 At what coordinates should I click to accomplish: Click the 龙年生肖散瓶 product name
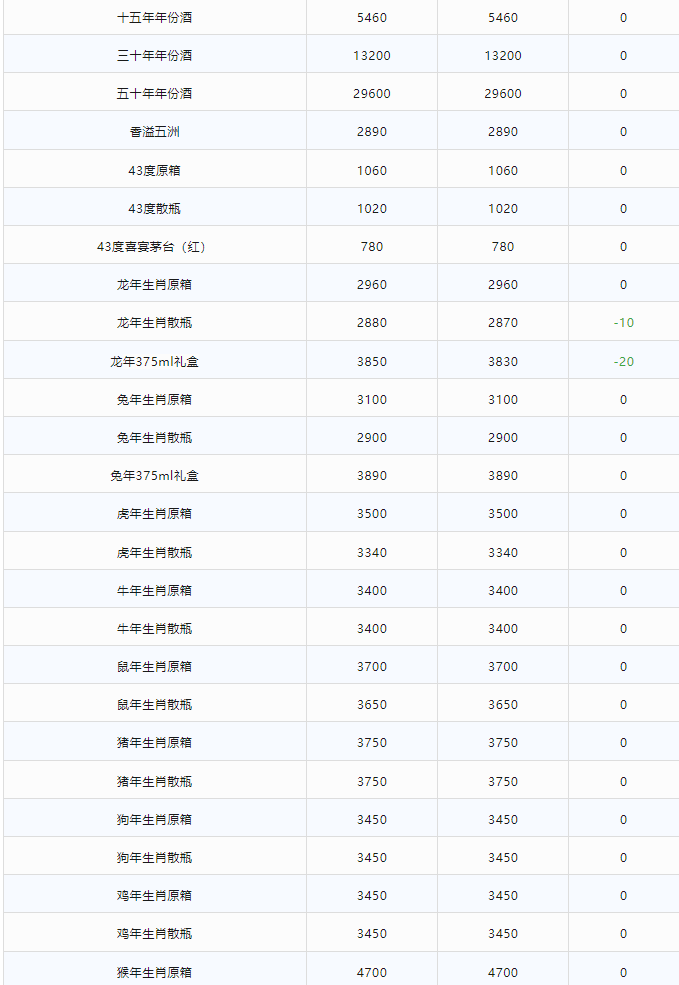(x=155, y=323)
